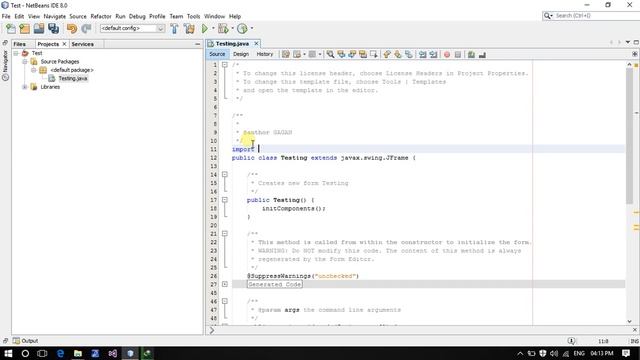The height and width of the screenshot is (360, 640).
Task: Click the Shift Line Right icon
Action: (x=433, y=54)
